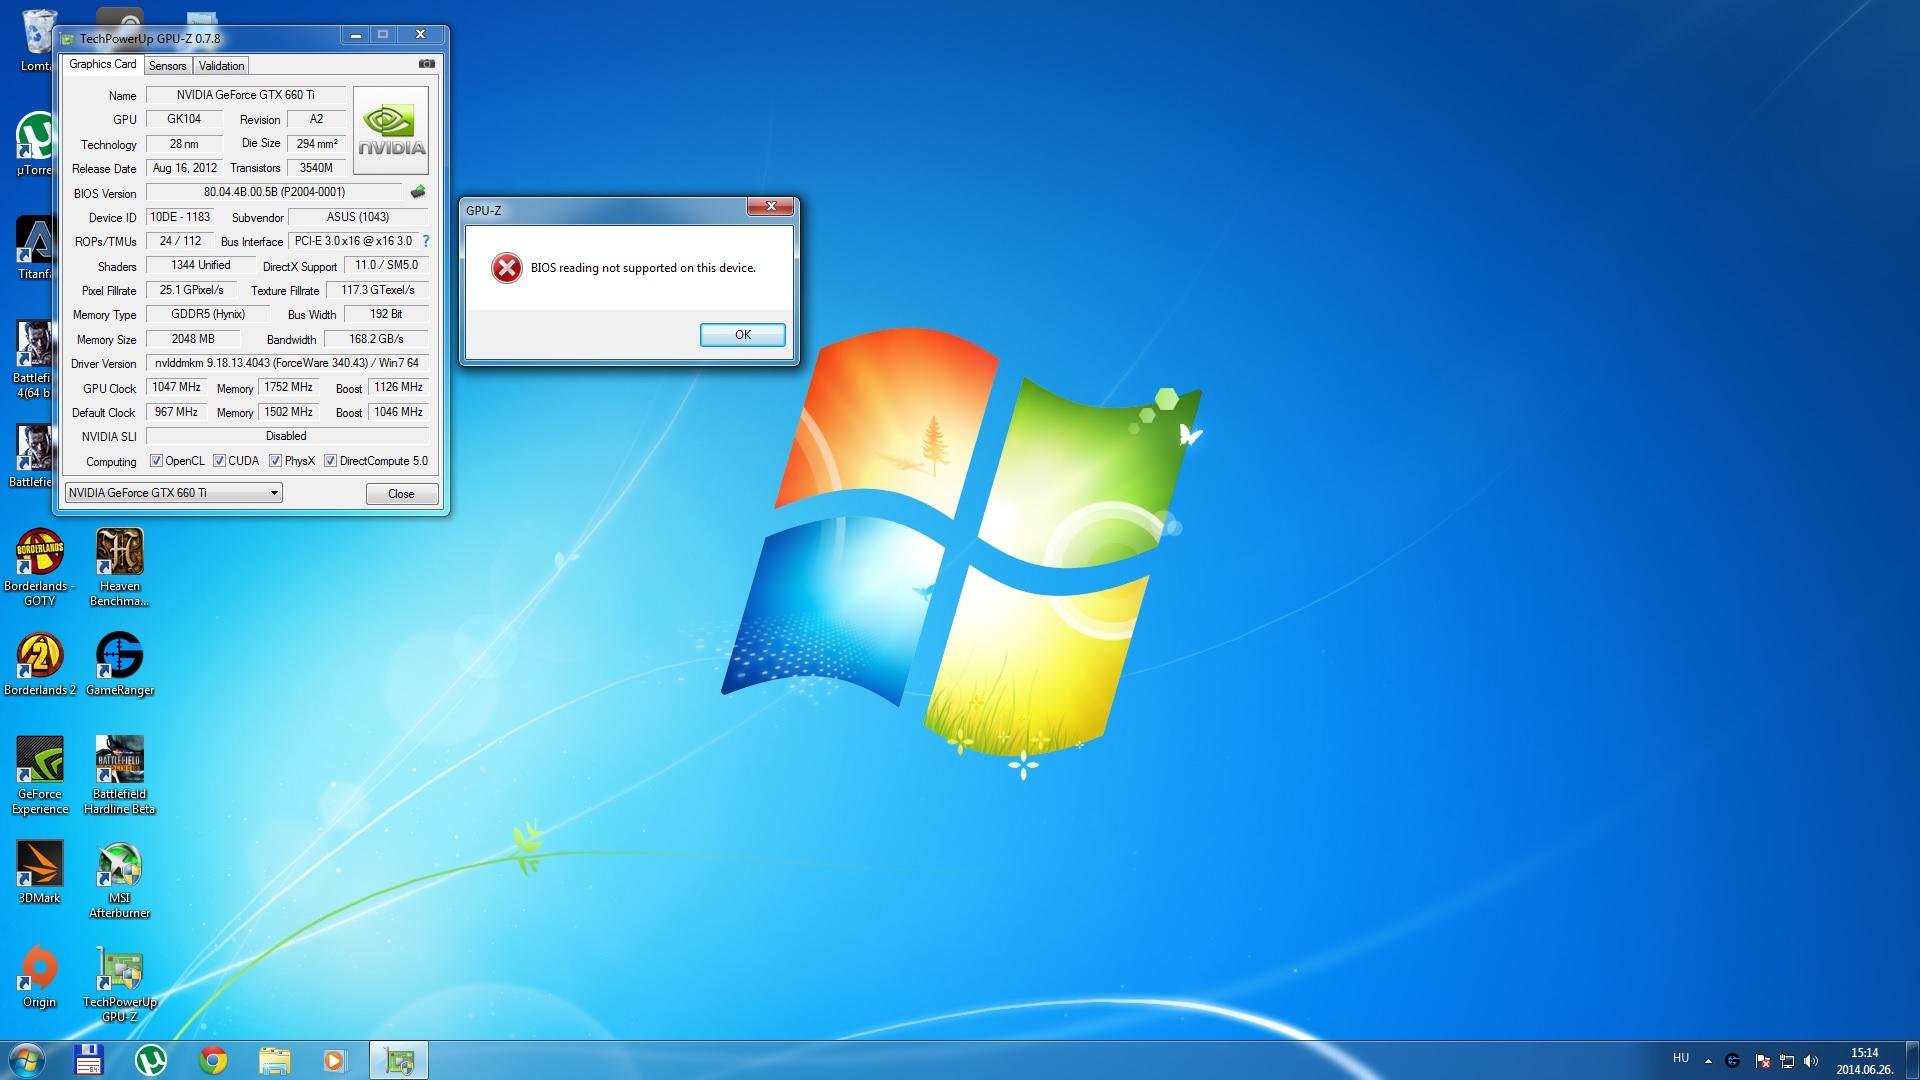The height and width of the screenshot is (1080, 1920).
Task: Close the GPU-Z error dialog with X
Action: tap(771, 206)
